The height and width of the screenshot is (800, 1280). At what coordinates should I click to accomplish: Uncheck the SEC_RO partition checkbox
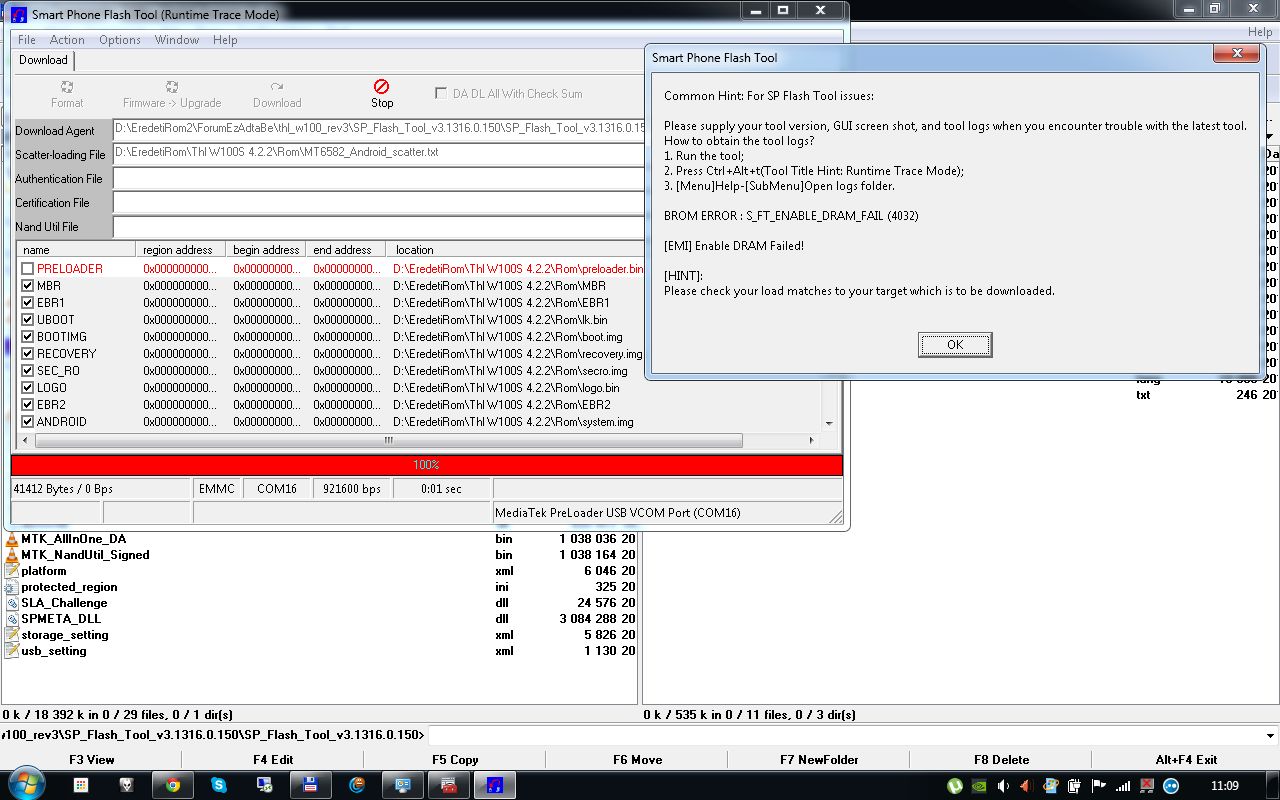click(28, 371)
